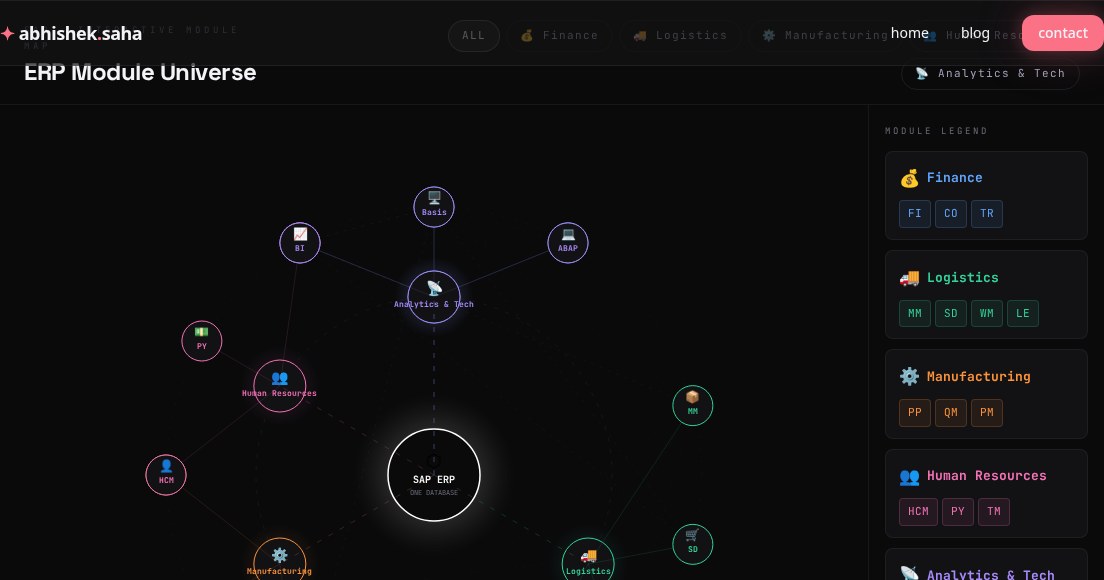Select the HCM tag in Human Resources legend
The image size is (1104, 580).
(x=918, y=512)
